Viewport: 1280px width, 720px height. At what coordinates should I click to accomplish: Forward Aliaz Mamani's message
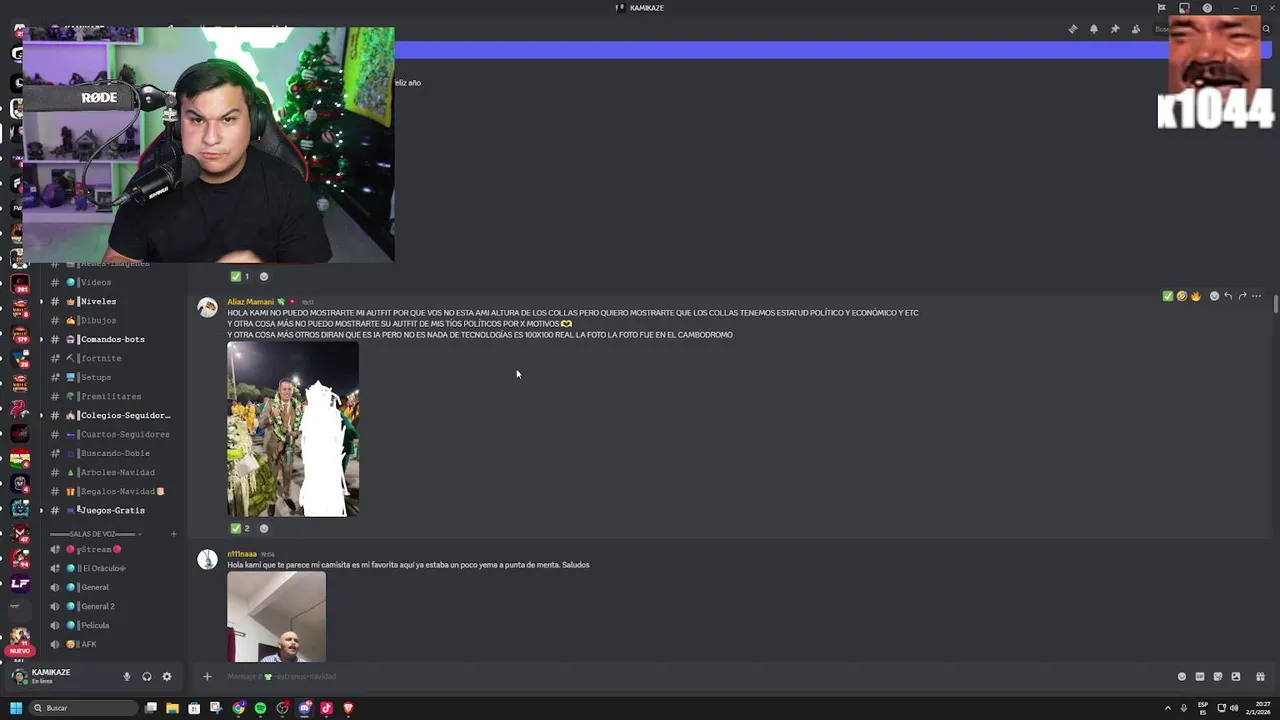[1242, 296]
